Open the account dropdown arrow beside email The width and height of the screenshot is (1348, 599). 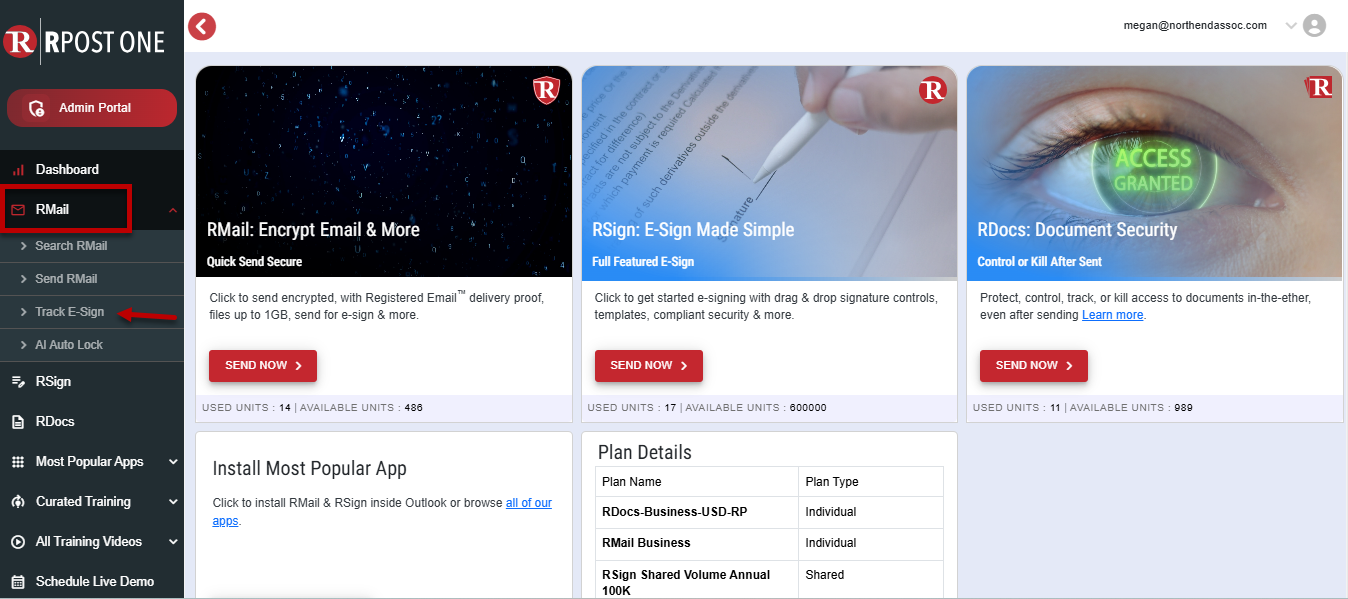coord(1290,26)
